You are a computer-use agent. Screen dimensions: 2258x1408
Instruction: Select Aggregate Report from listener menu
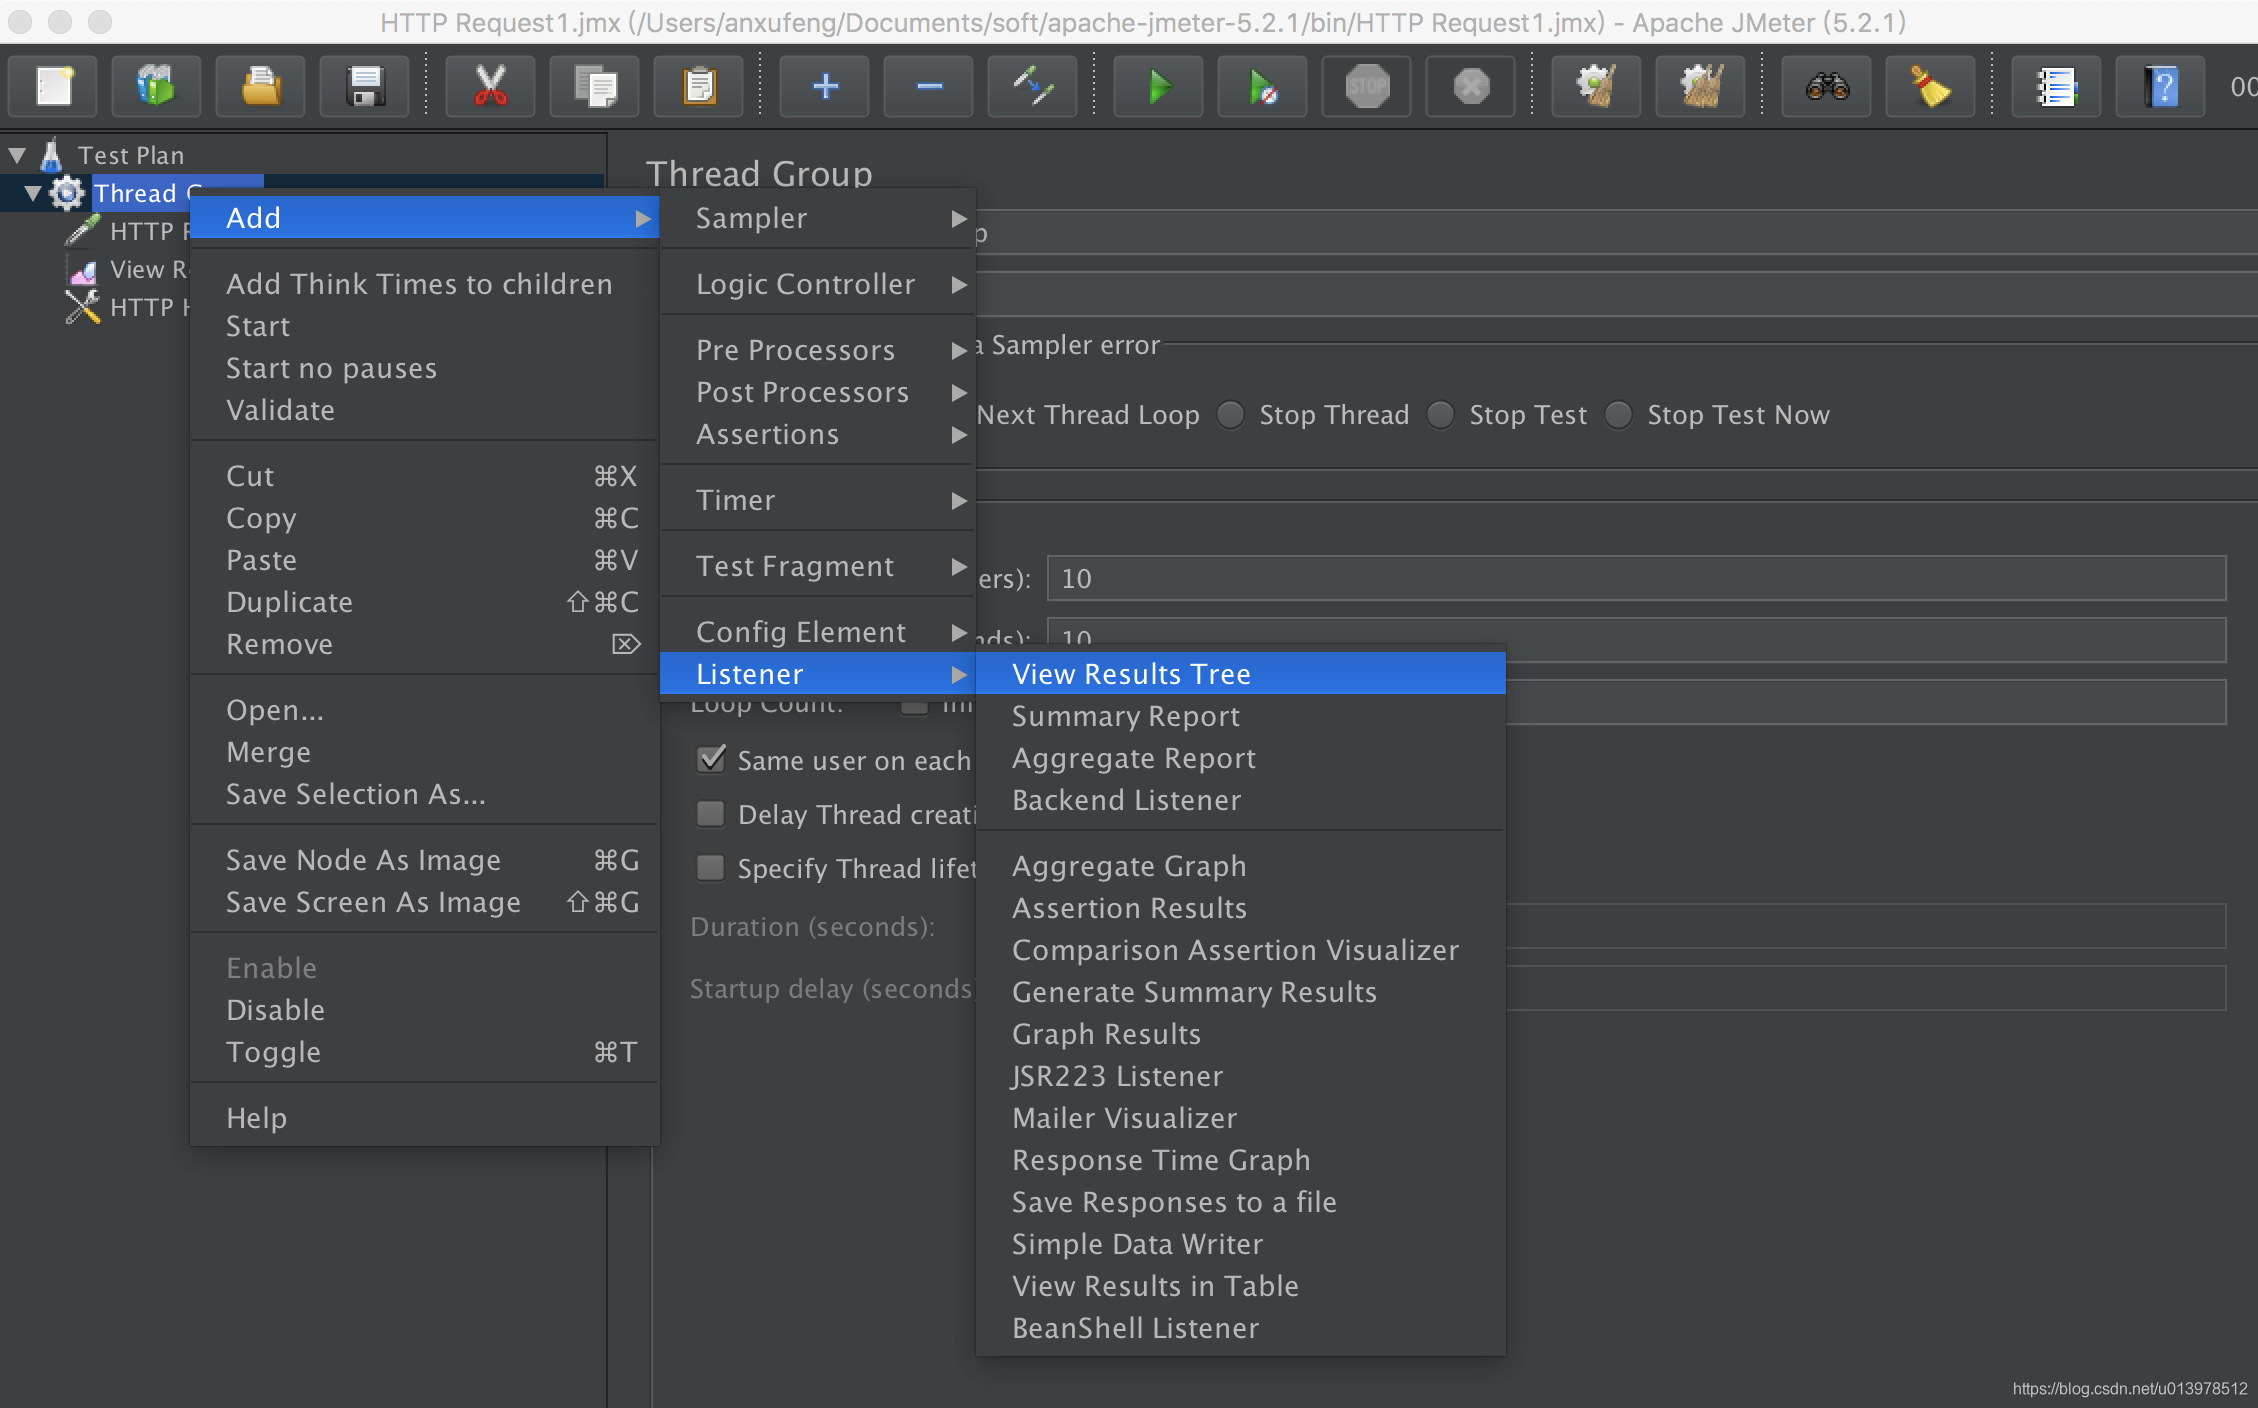pos(1133,758)
